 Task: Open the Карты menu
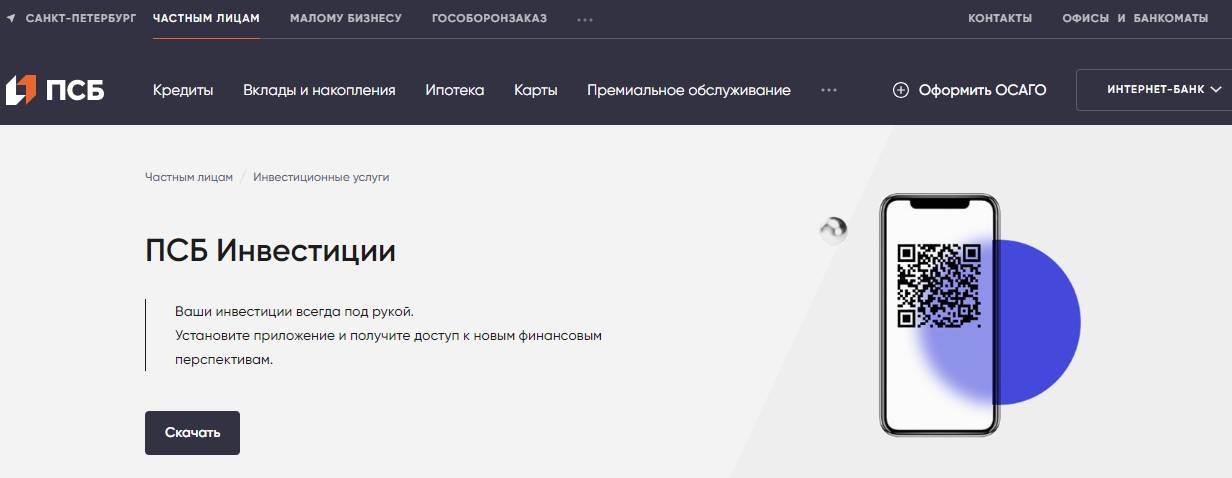click(x=536, y=90)
